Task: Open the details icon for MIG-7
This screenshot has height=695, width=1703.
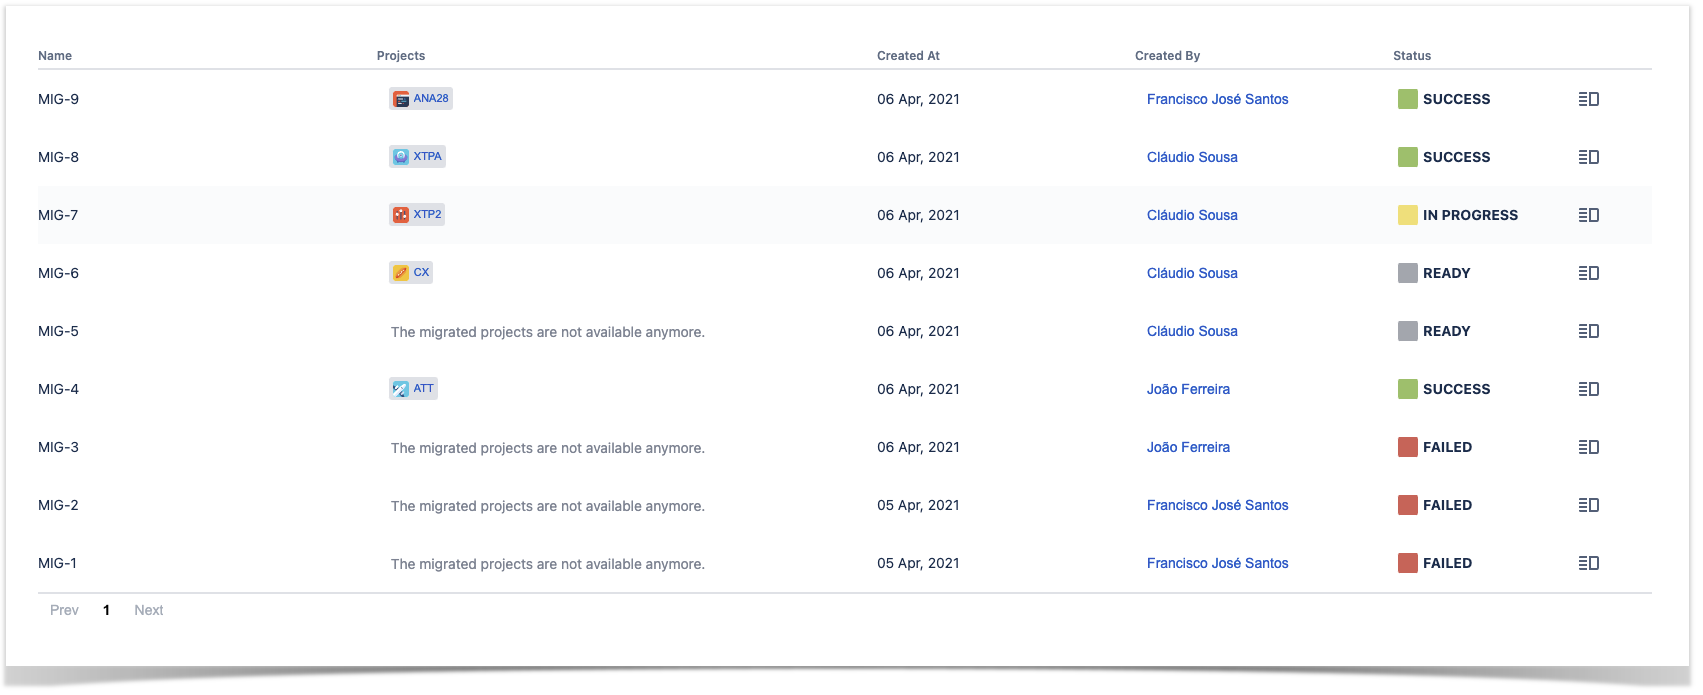Action: [x=1588, y=215]
